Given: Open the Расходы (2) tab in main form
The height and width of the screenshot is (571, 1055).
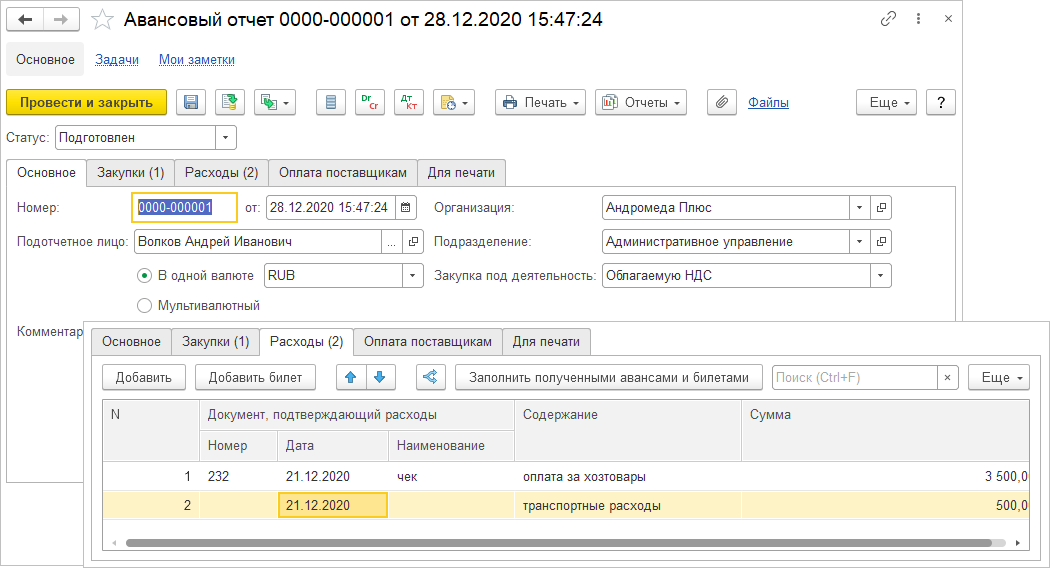Looking at the screenshot, I should pos(221,172).
